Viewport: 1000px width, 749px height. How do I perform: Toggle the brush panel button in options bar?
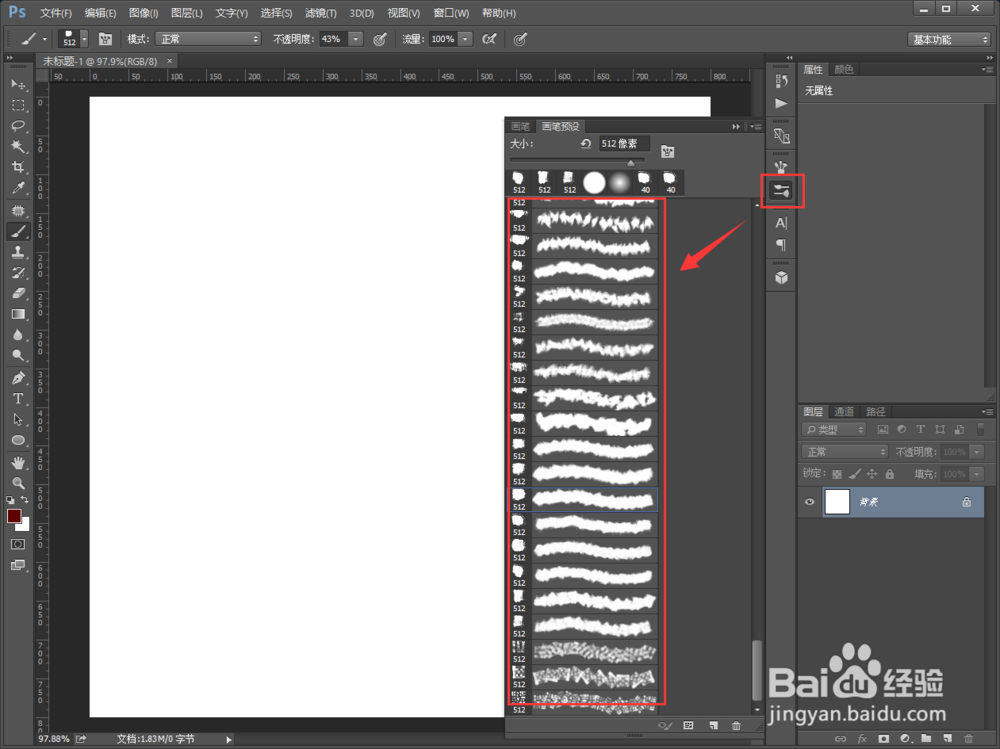click(105, 39)
